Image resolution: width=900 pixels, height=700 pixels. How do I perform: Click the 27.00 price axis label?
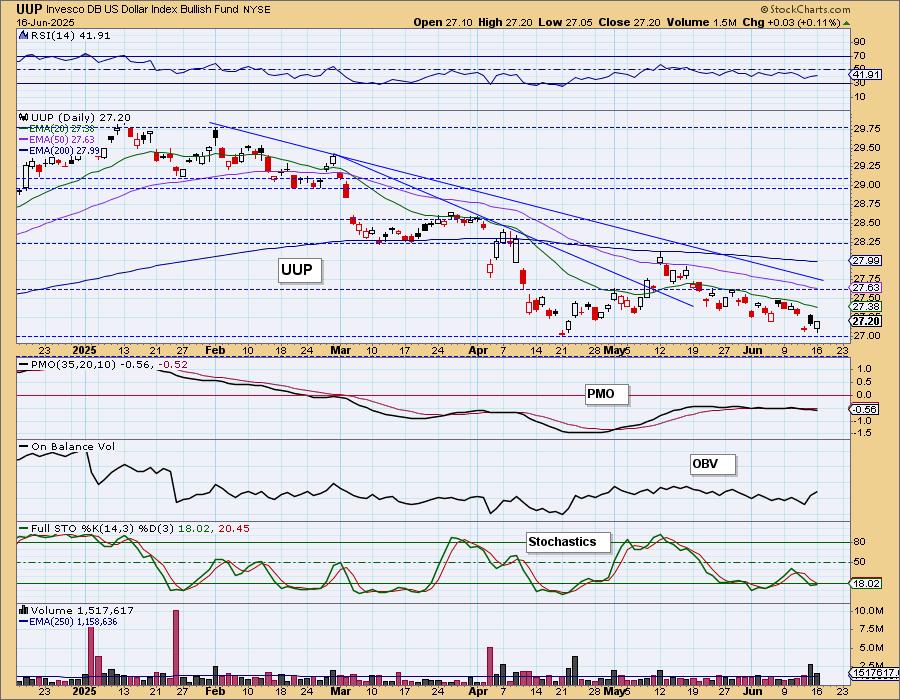867,336
